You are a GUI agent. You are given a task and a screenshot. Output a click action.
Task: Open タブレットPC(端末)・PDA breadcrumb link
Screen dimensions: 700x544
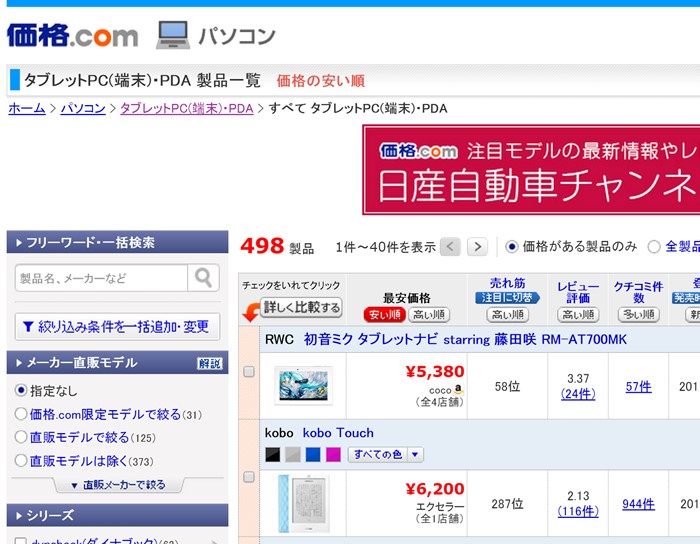(187, 108)
